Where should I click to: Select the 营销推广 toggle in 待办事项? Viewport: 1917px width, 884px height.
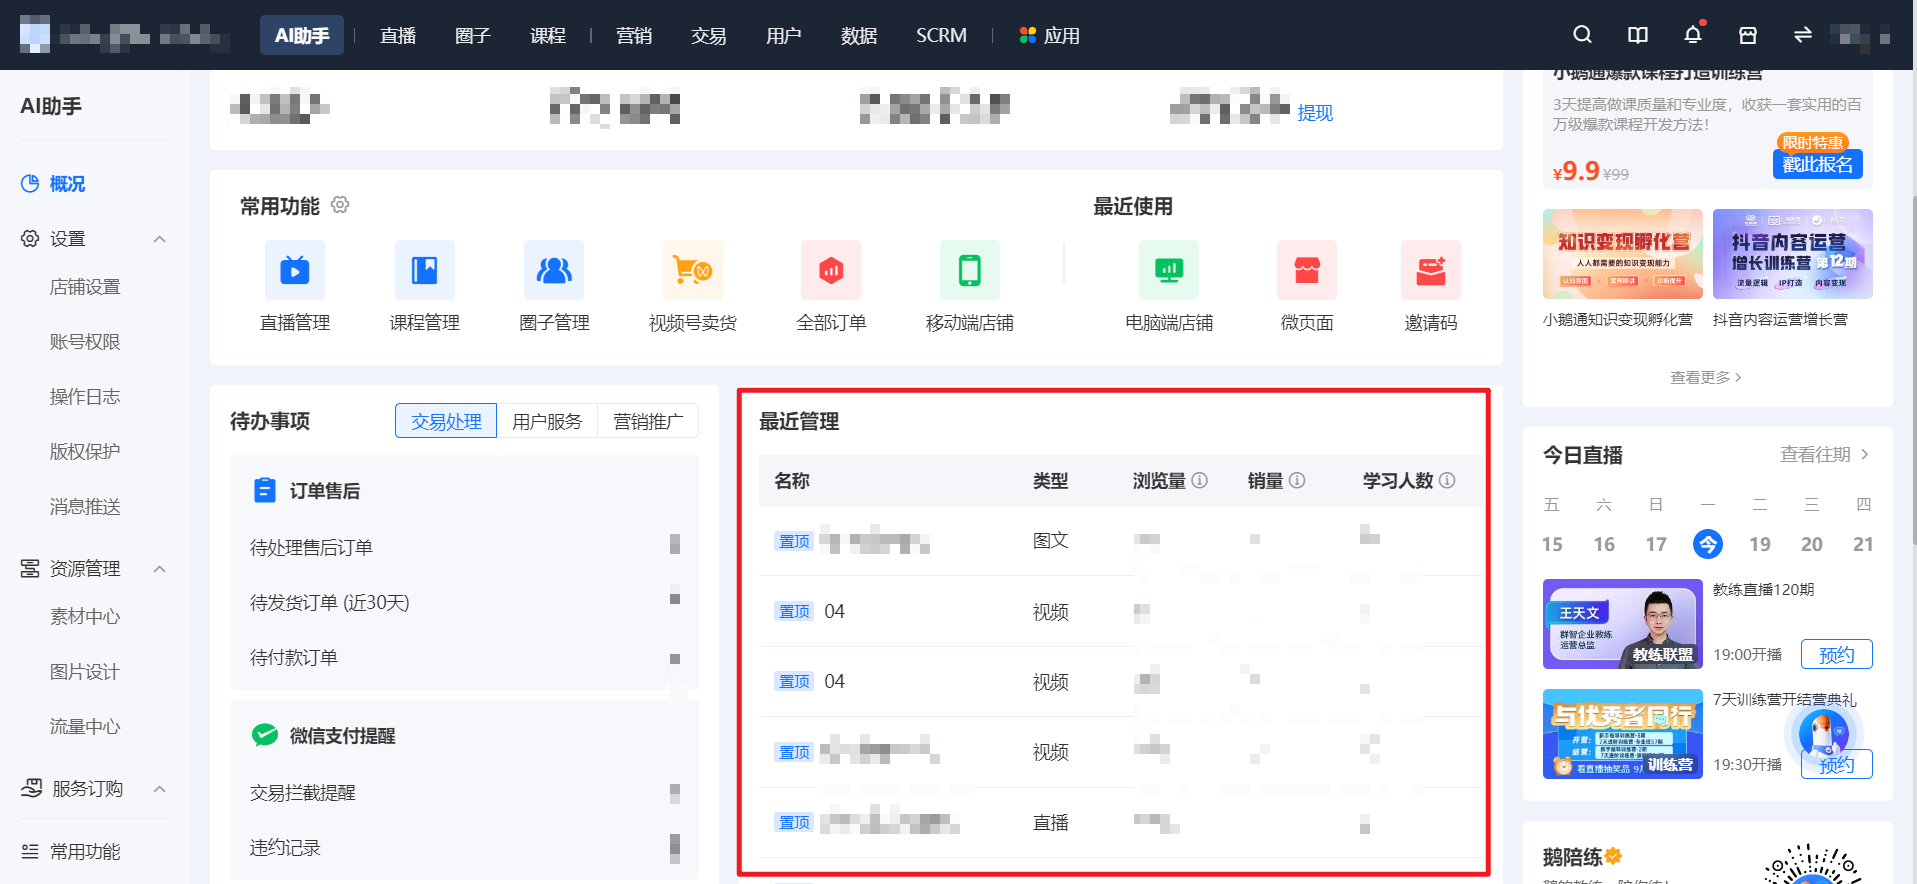pyautogui.click(x=648, y=421)
